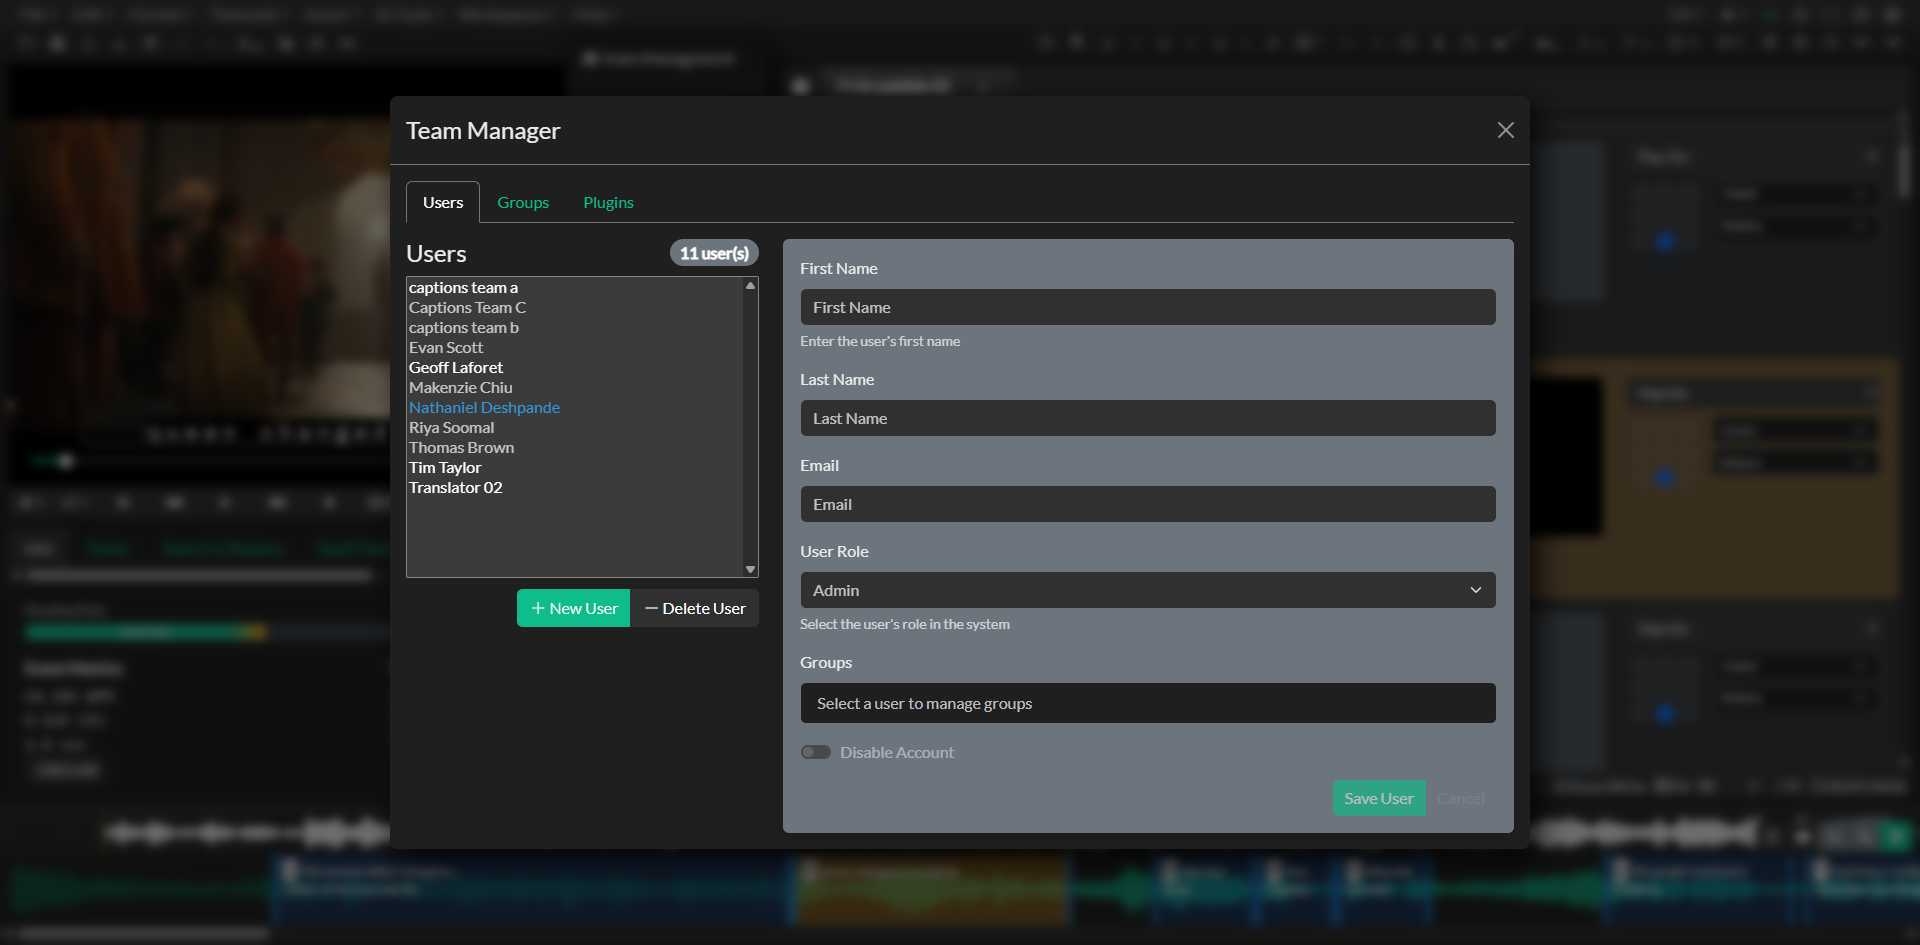1920x945 pixels.
Task: Click the Select a user to manage groups field
Action: pyautogui.click(x=1147, y=703)
